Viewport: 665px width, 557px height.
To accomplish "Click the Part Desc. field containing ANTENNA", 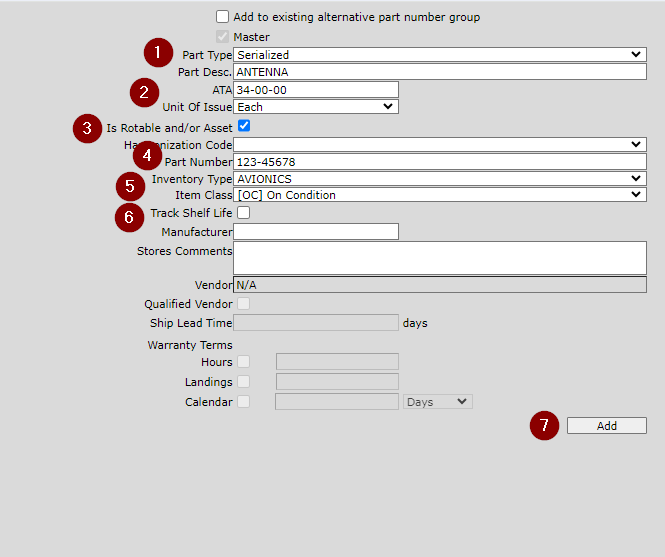I will click(x=440, y=73).
